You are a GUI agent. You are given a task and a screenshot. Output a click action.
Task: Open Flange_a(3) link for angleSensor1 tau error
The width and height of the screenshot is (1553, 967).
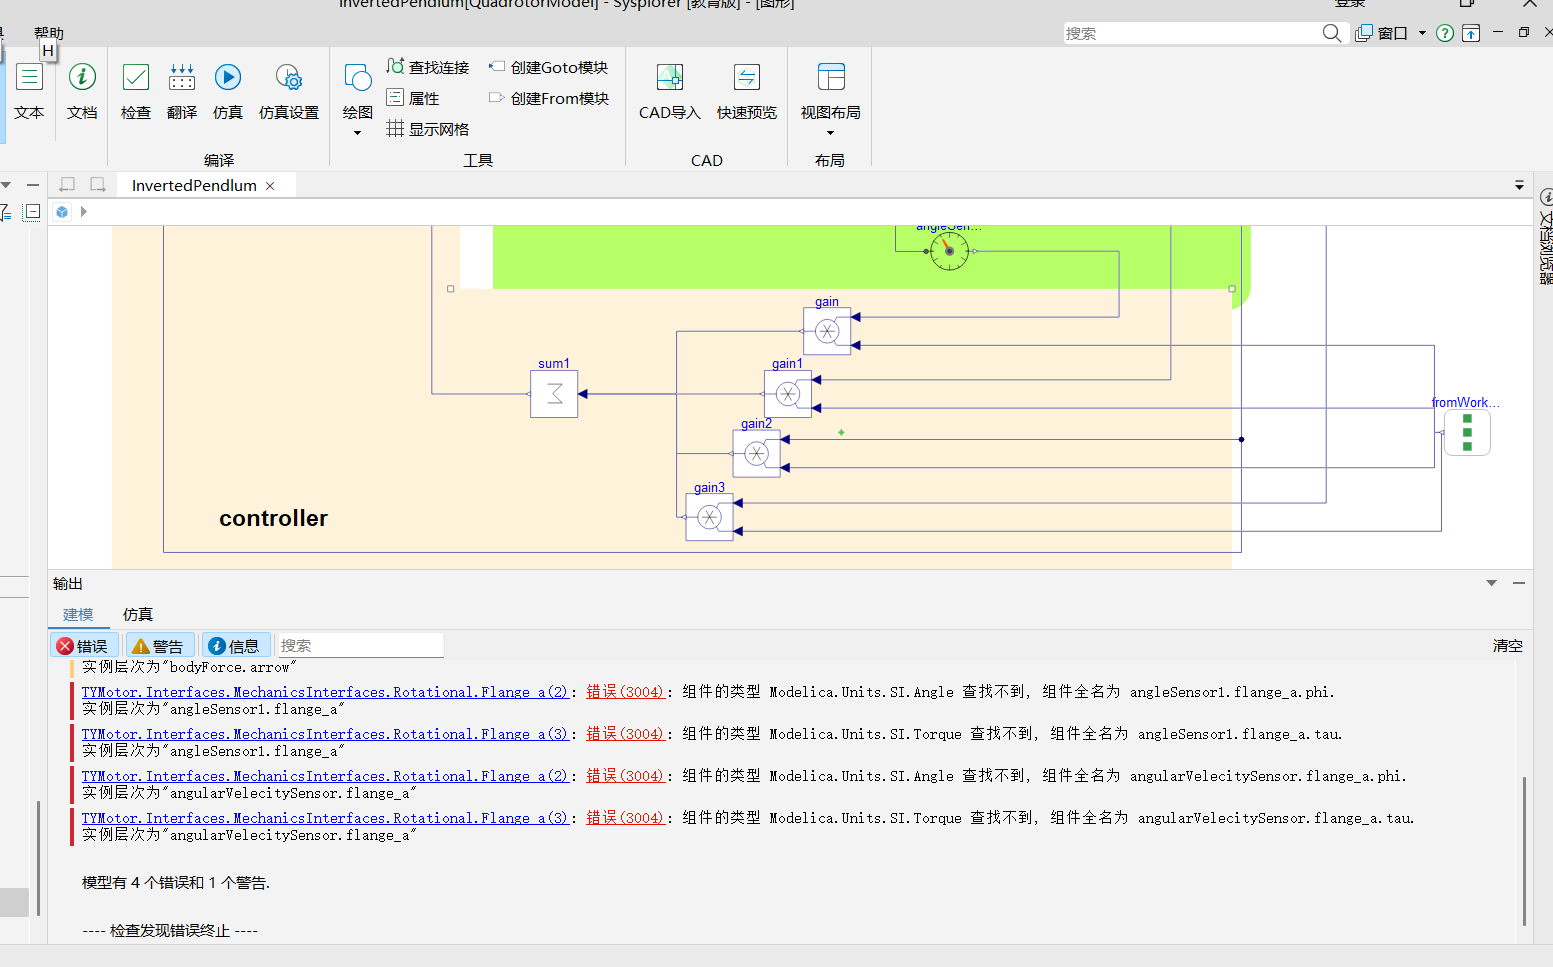click(x=325, y=734)
